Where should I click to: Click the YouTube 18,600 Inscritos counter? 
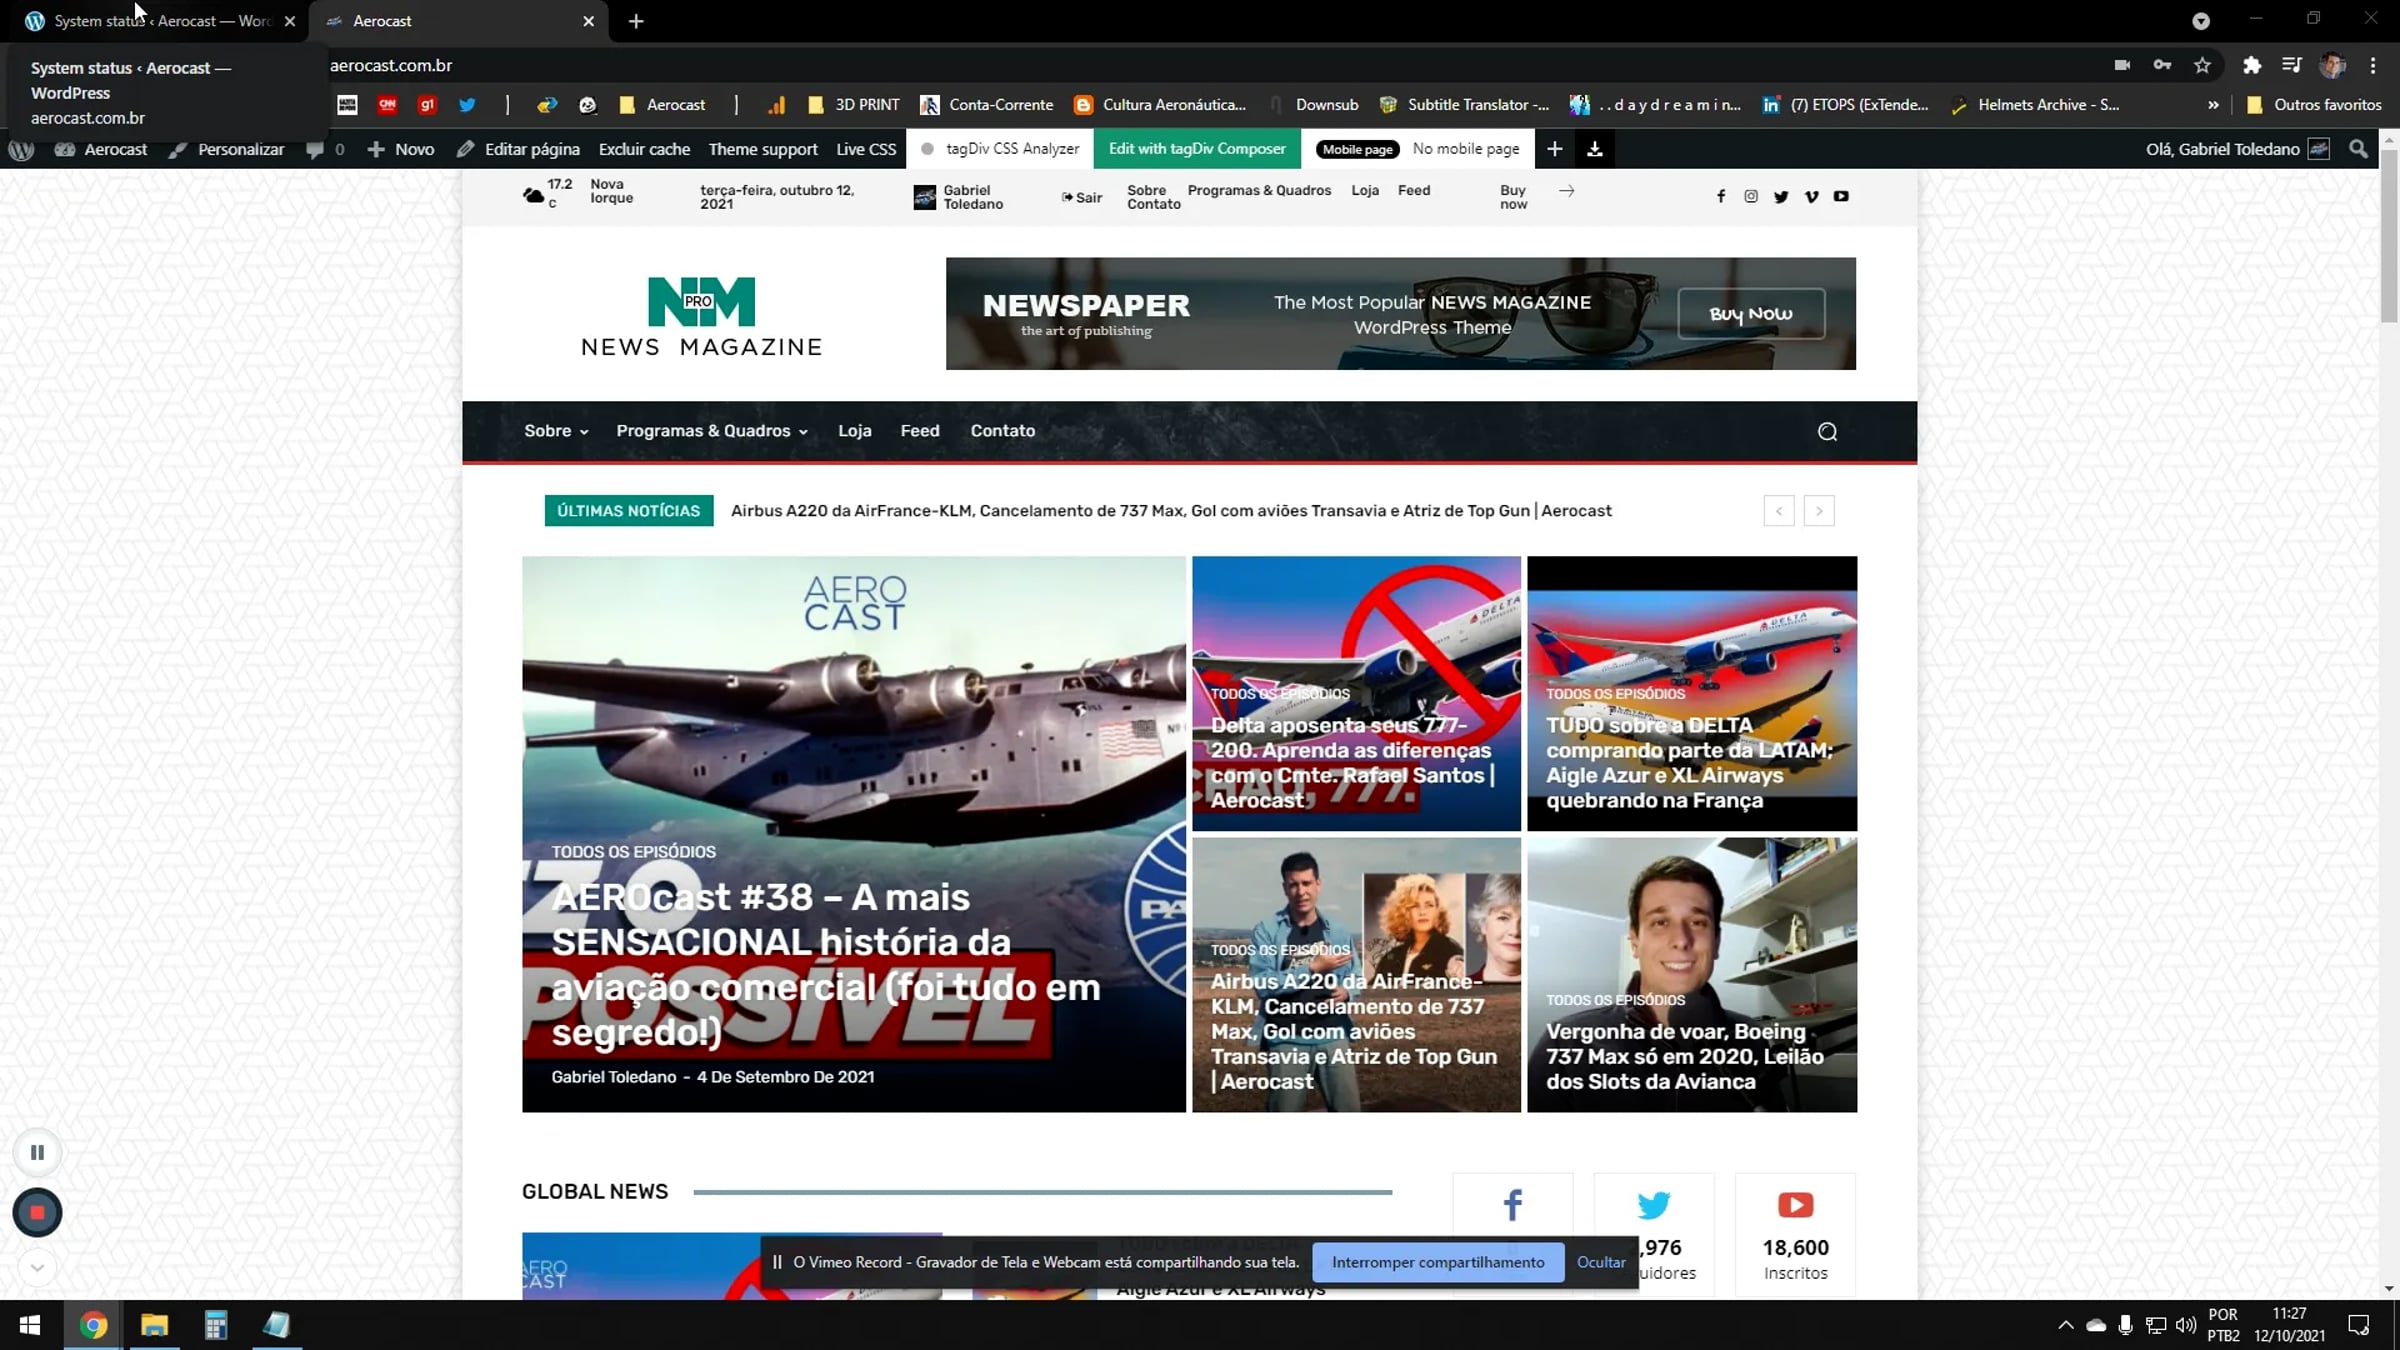(x=1795, y=1235)
